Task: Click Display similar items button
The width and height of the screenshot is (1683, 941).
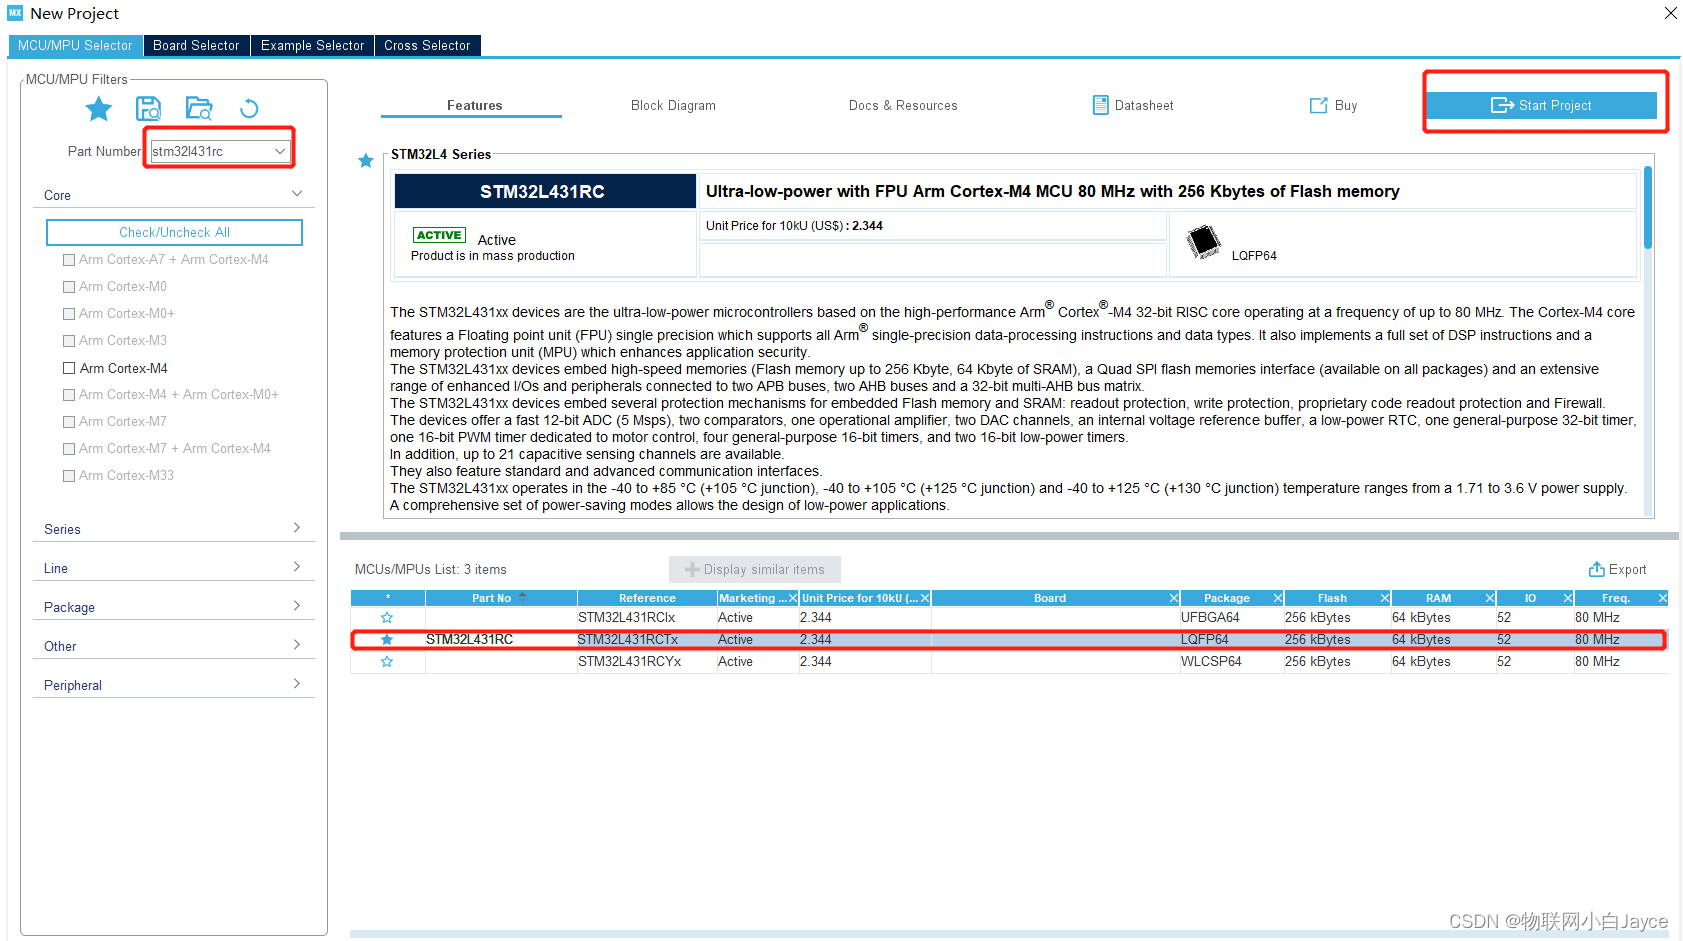Action: point(755,569)
